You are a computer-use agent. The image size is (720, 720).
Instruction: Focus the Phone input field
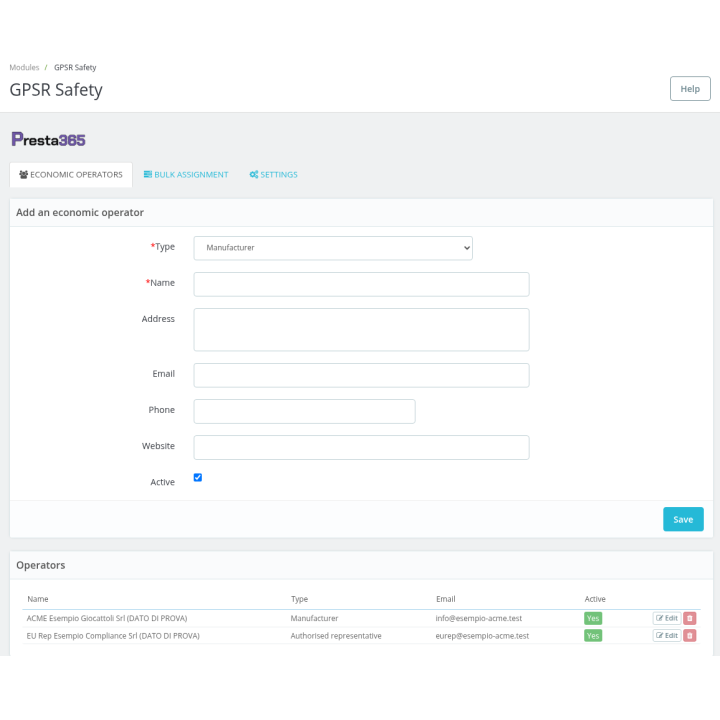(x=304, y=411)
